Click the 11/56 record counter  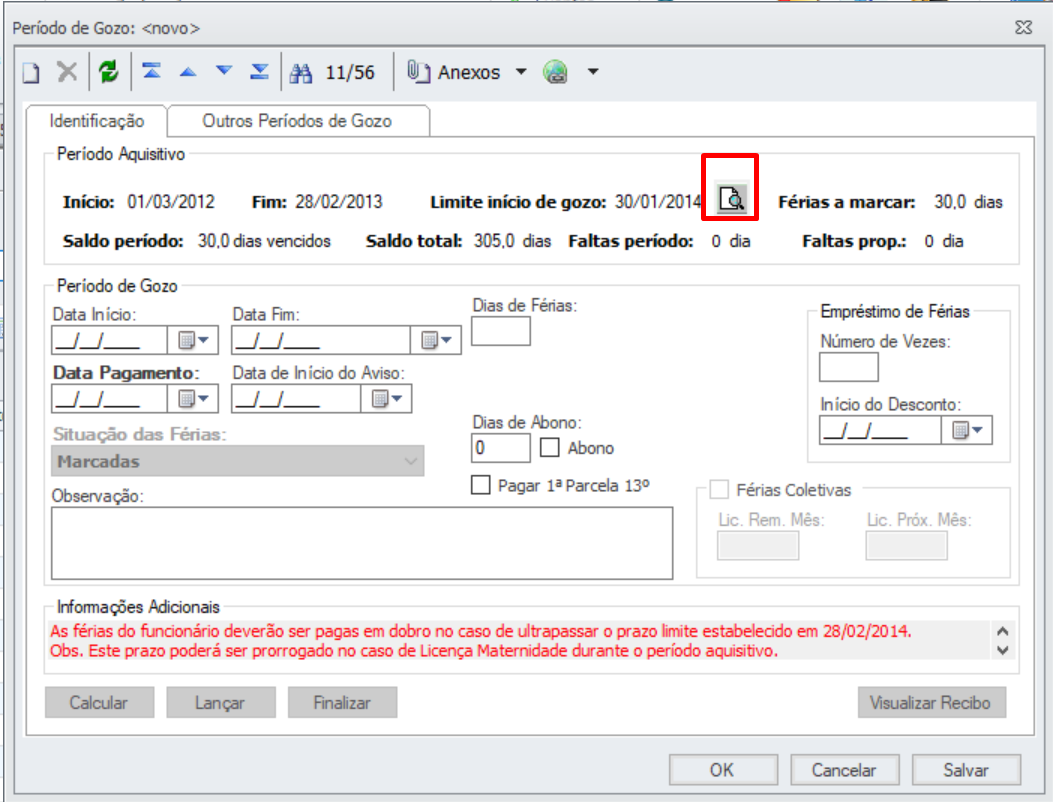pyautogui.click(x=350, y=73)
